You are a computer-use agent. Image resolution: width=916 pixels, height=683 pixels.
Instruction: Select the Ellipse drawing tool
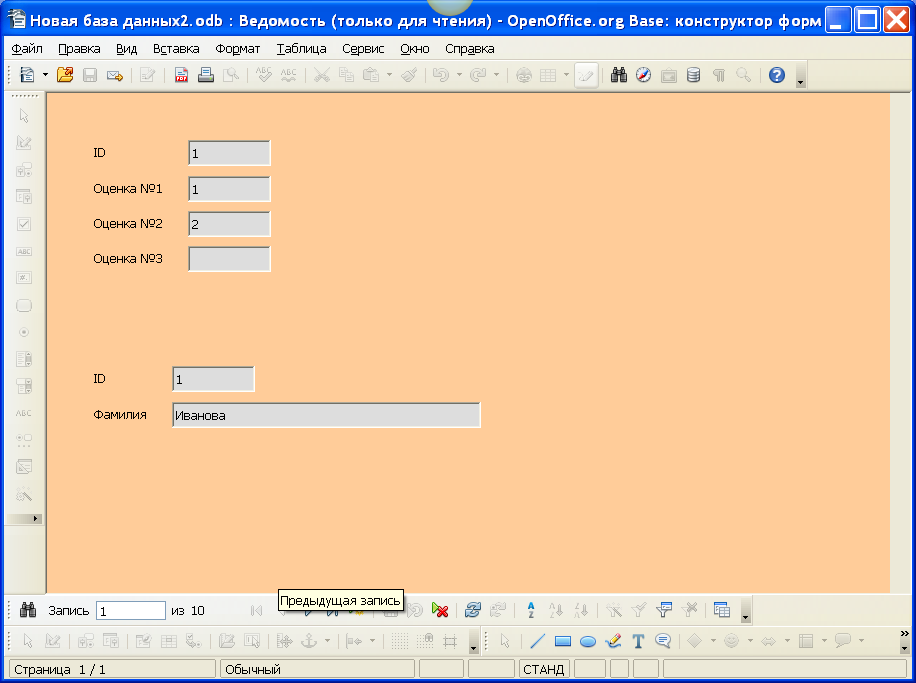(x=588, y=642)
